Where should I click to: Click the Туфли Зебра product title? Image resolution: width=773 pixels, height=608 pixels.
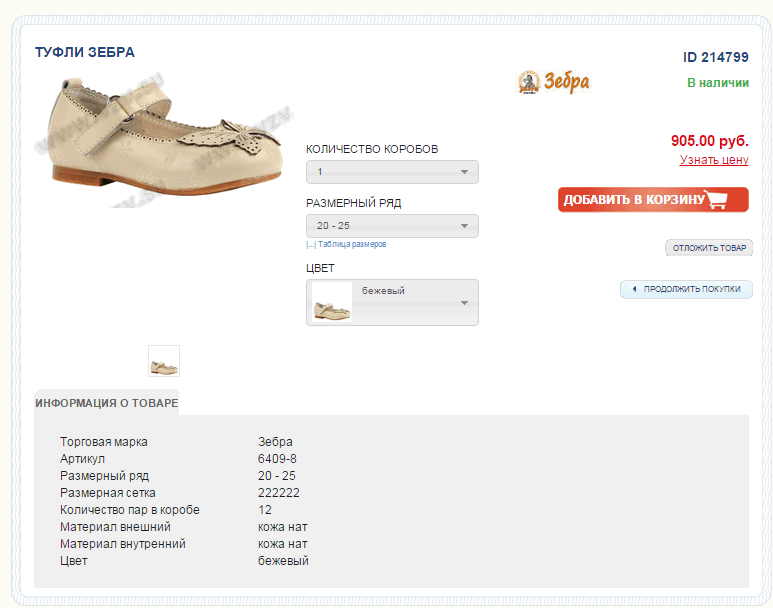pos(85,52)
